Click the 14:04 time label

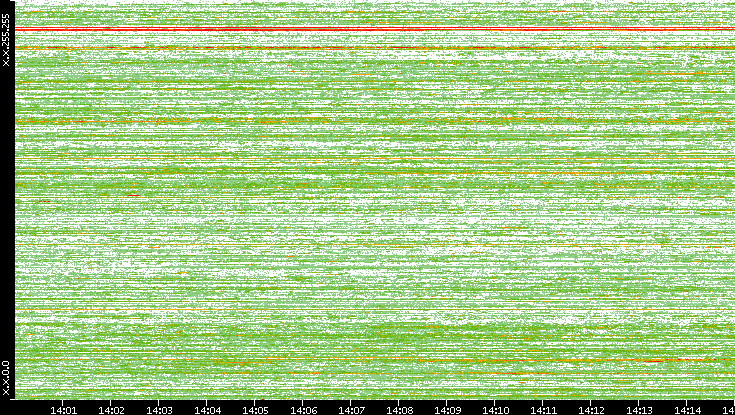click(208, 409)
